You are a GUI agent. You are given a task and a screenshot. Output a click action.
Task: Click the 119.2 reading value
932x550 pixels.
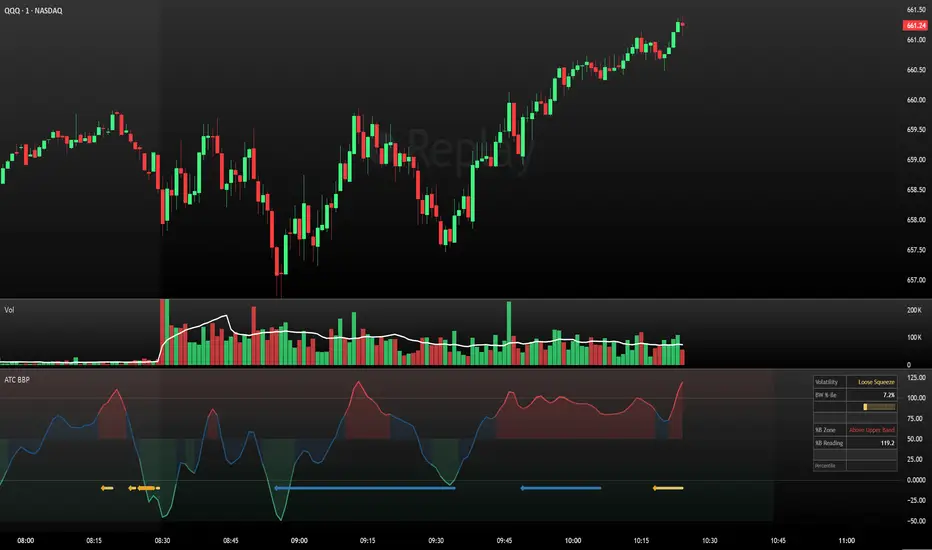tap(887, 443)
